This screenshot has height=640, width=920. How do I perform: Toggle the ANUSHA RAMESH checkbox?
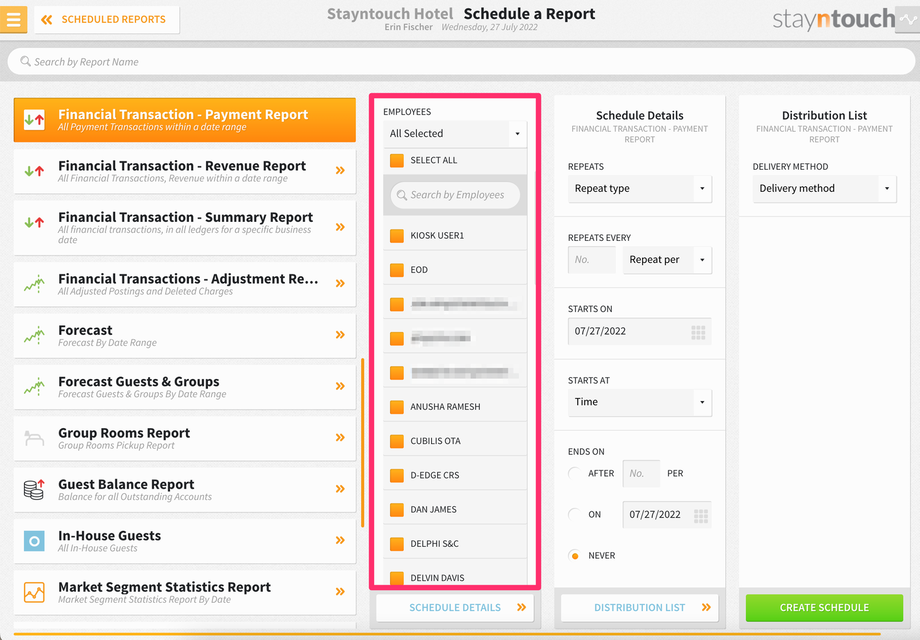pos(397,407)
